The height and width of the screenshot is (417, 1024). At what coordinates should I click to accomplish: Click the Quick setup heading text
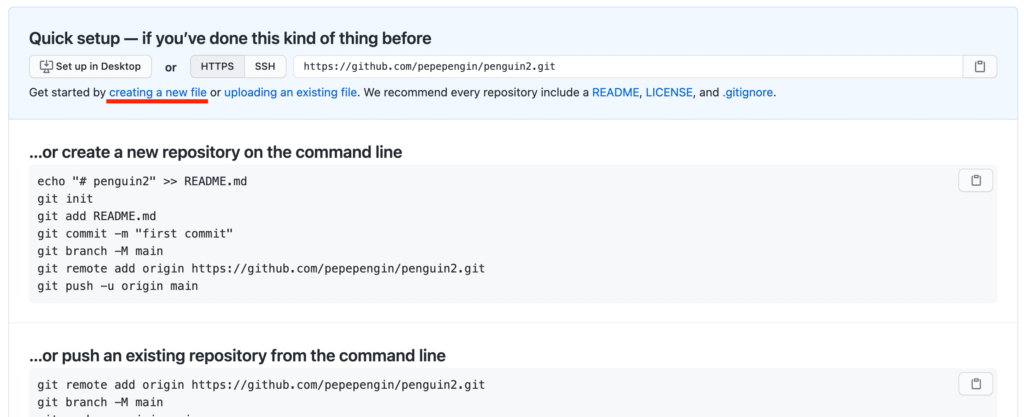pyautogui.click(x=230, y=39)
